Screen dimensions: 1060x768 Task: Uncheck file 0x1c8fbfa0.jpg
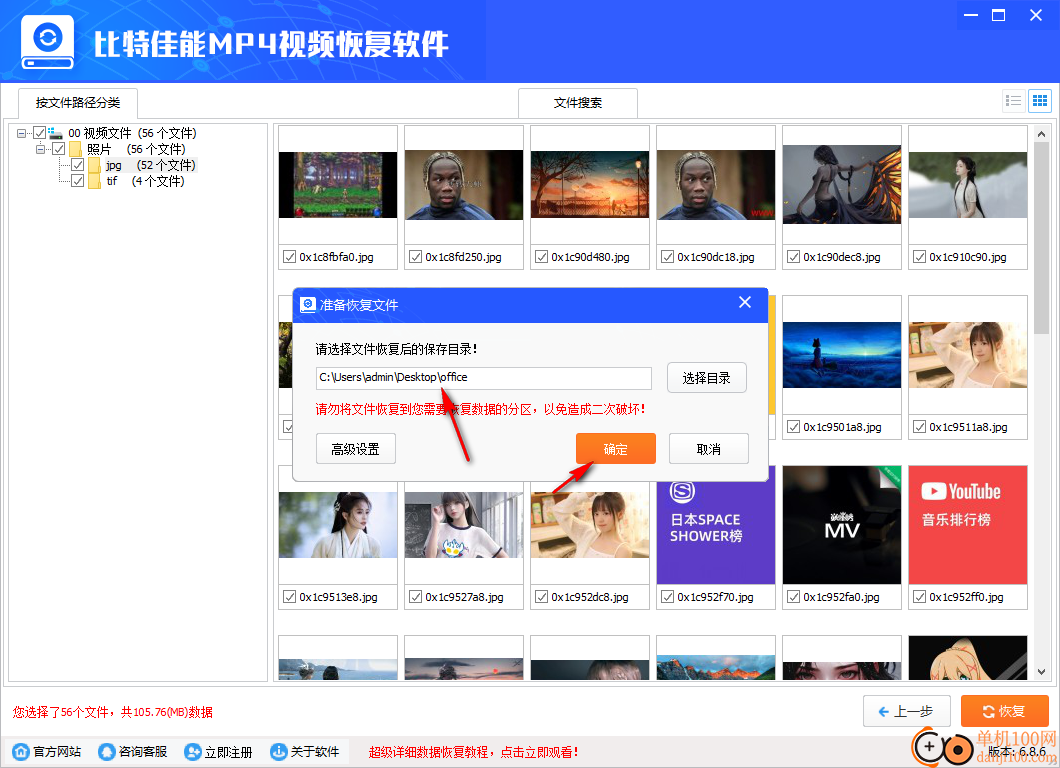click(289, 257)
